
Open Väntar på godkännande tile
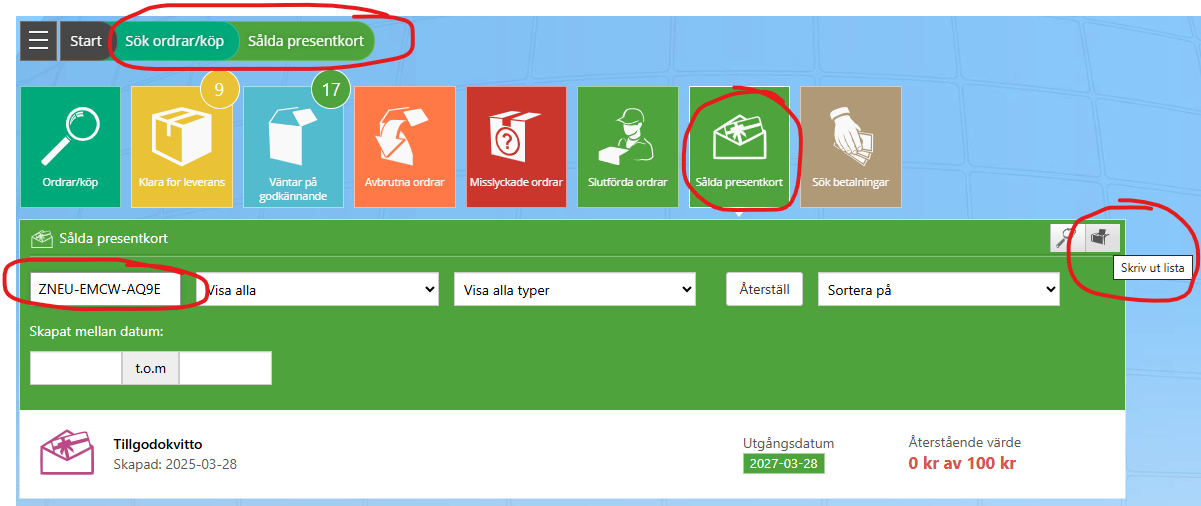point(293,147)
